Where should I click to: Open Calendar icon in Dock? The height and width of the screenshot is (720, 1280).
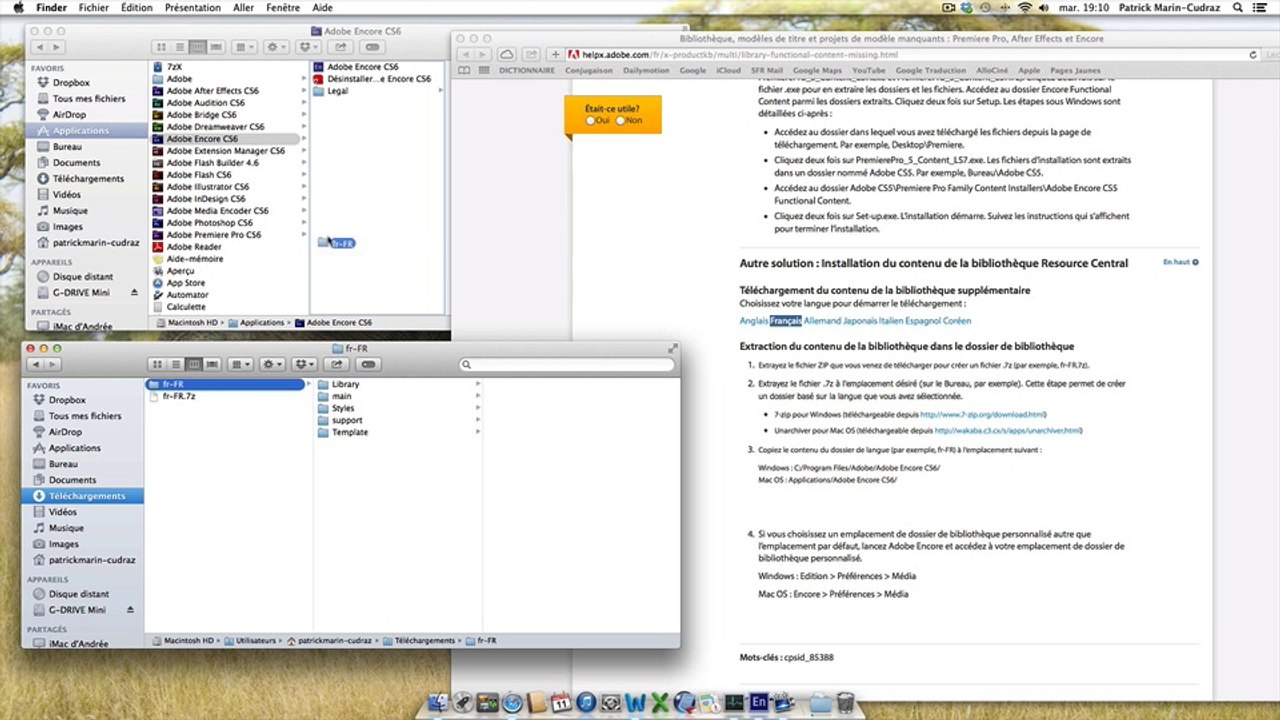coord(561,704)
